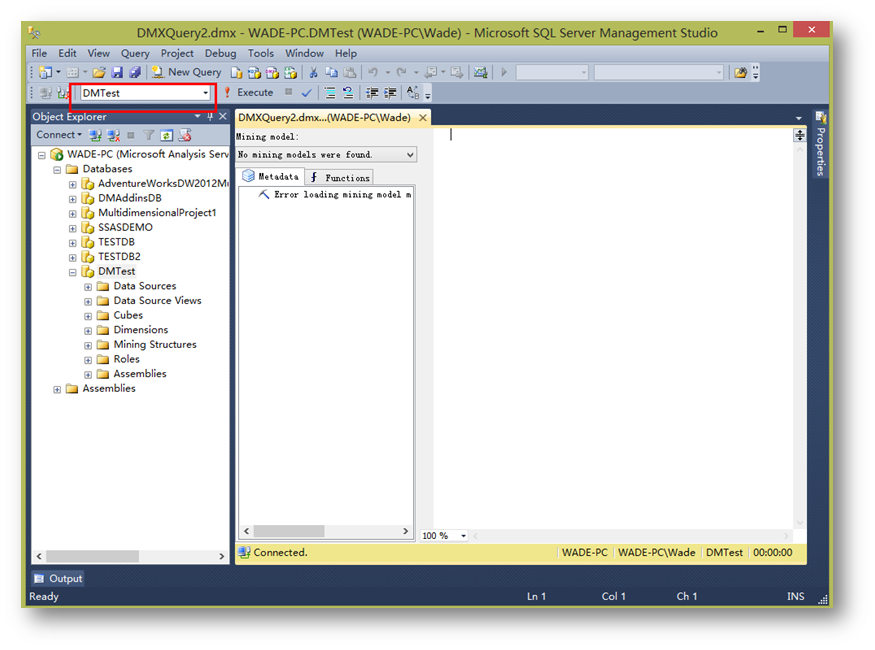Open the Query menu
Viewport: 875px width, 650px height.
click(135, 53)
